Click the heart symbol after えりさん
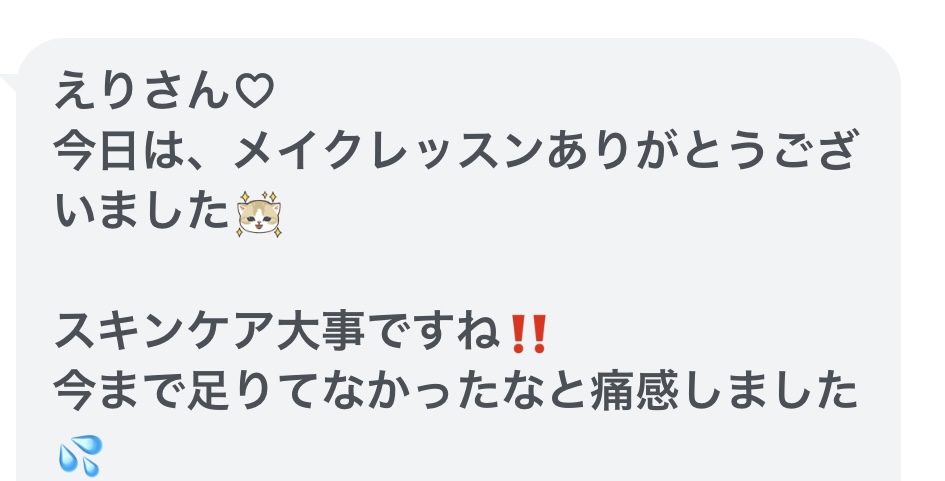This screenshot has height=481, width=945. [x=254, y=91]
